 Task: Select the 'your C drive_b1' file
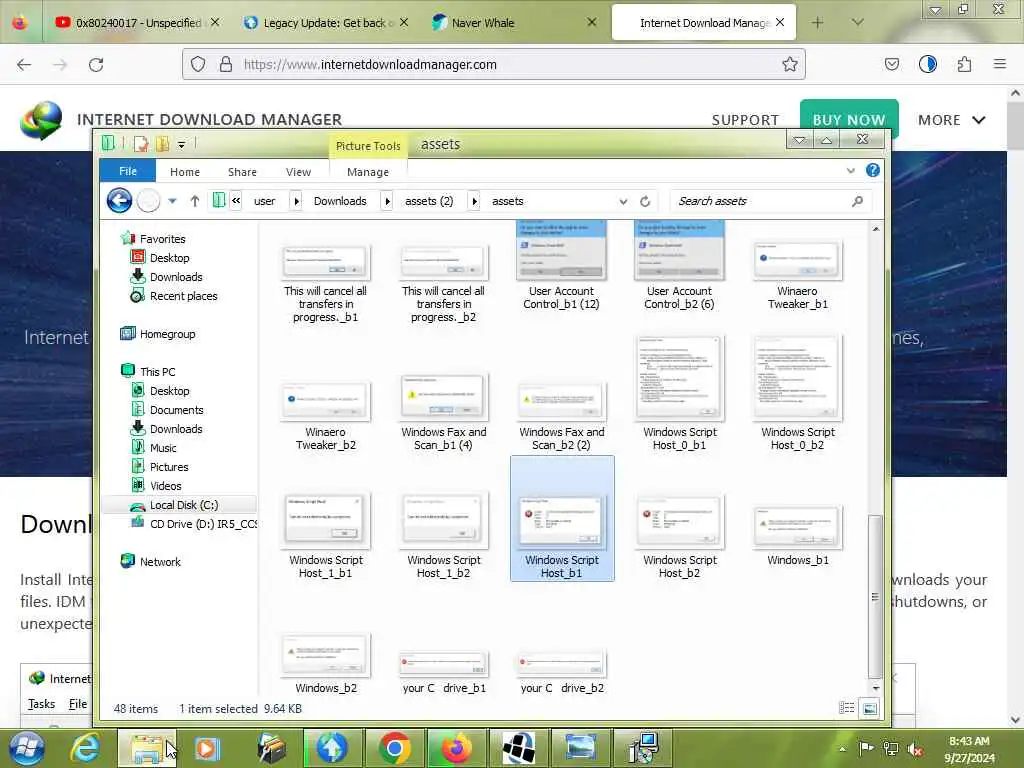pyautogui.click(x=443, y=671)
